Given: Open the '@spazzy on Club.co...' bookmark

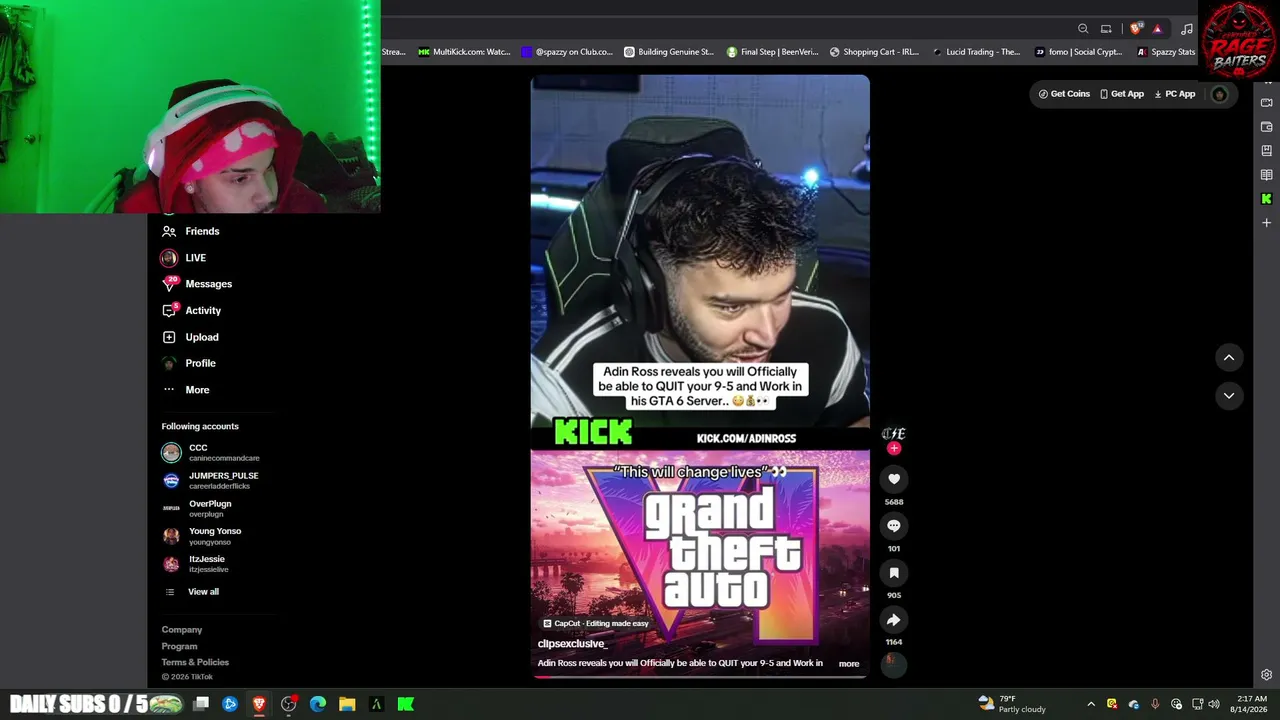Looking at the screenshot, I should (567, 52).
